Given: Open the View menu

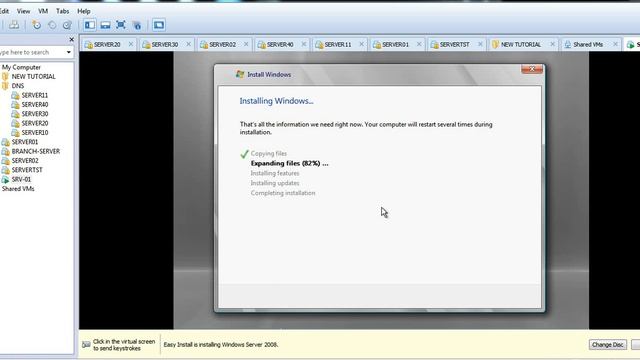Looking at the screenshot, I should coord(23,11).
